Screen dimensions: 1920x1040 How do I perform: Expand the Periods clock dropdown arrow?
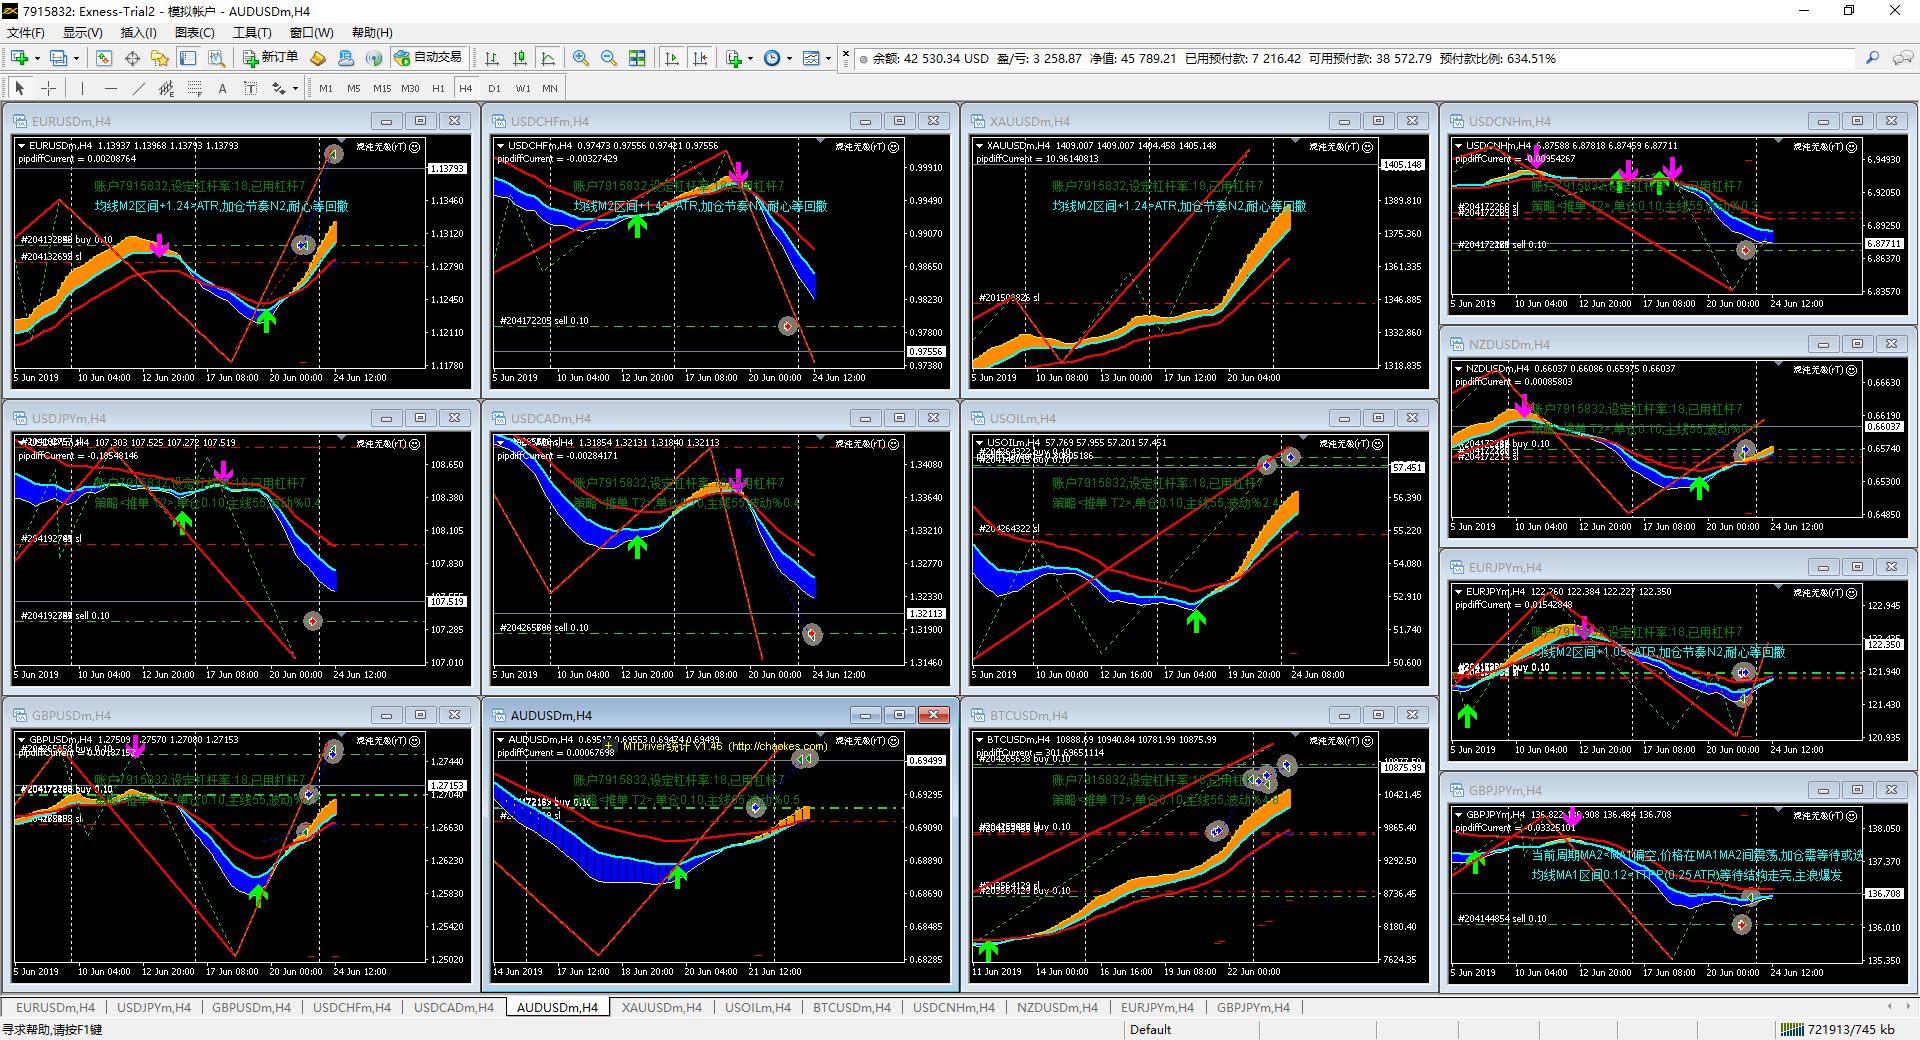(789, 58)
